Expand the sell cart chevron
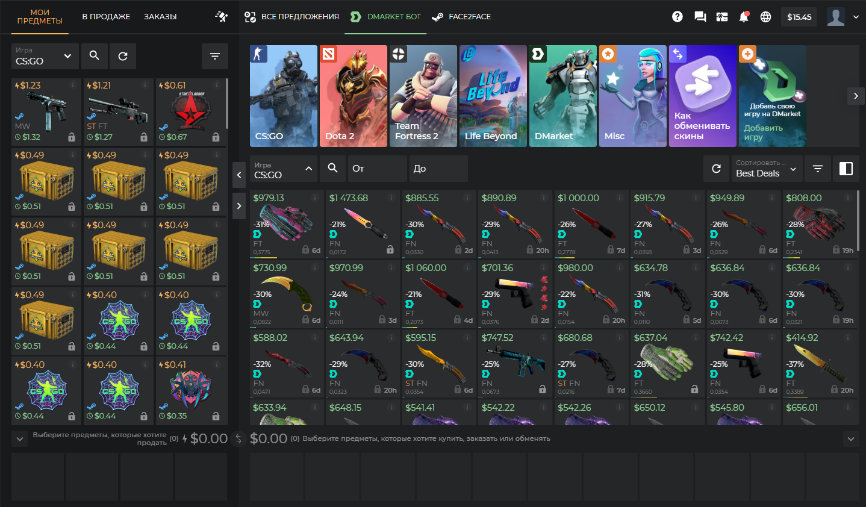Viewport: 866px width, 507px height. click(x=19, y=439)
